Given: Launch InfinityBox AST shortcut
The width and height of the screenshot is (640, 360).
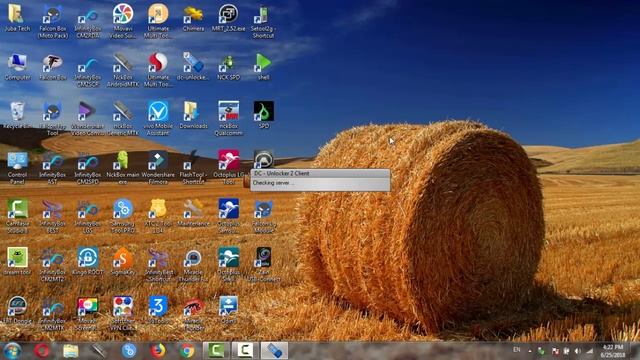Looking at the screenshot, I should 53,167.
